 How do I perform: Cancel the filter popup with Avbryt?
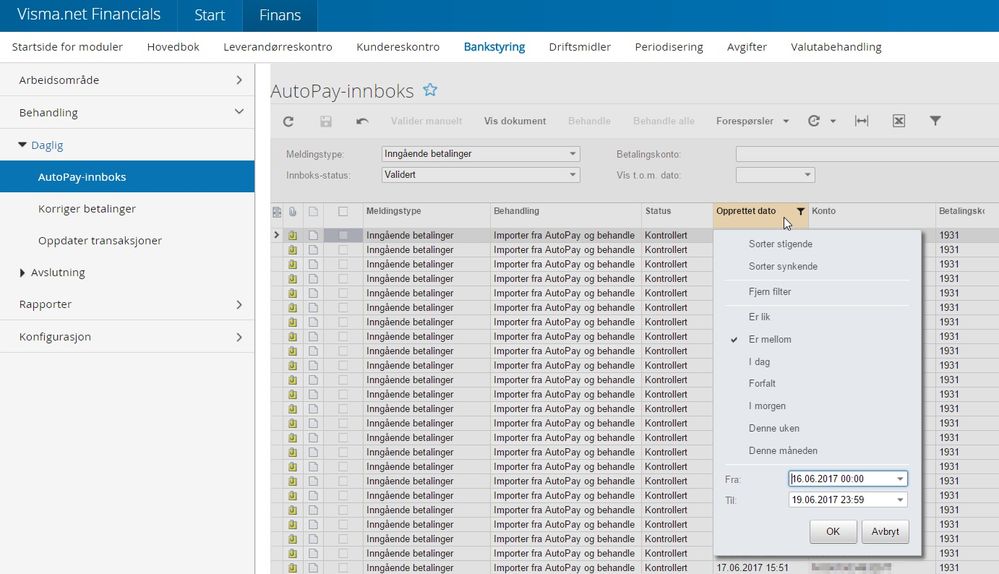(885, 531)
